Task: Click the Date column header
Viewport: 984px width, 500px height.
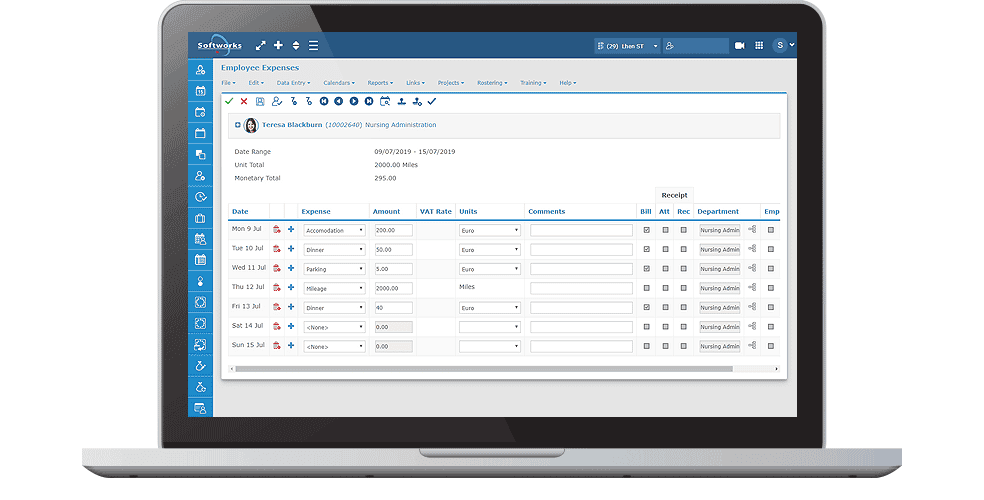Action: click(x=240, y=211)
